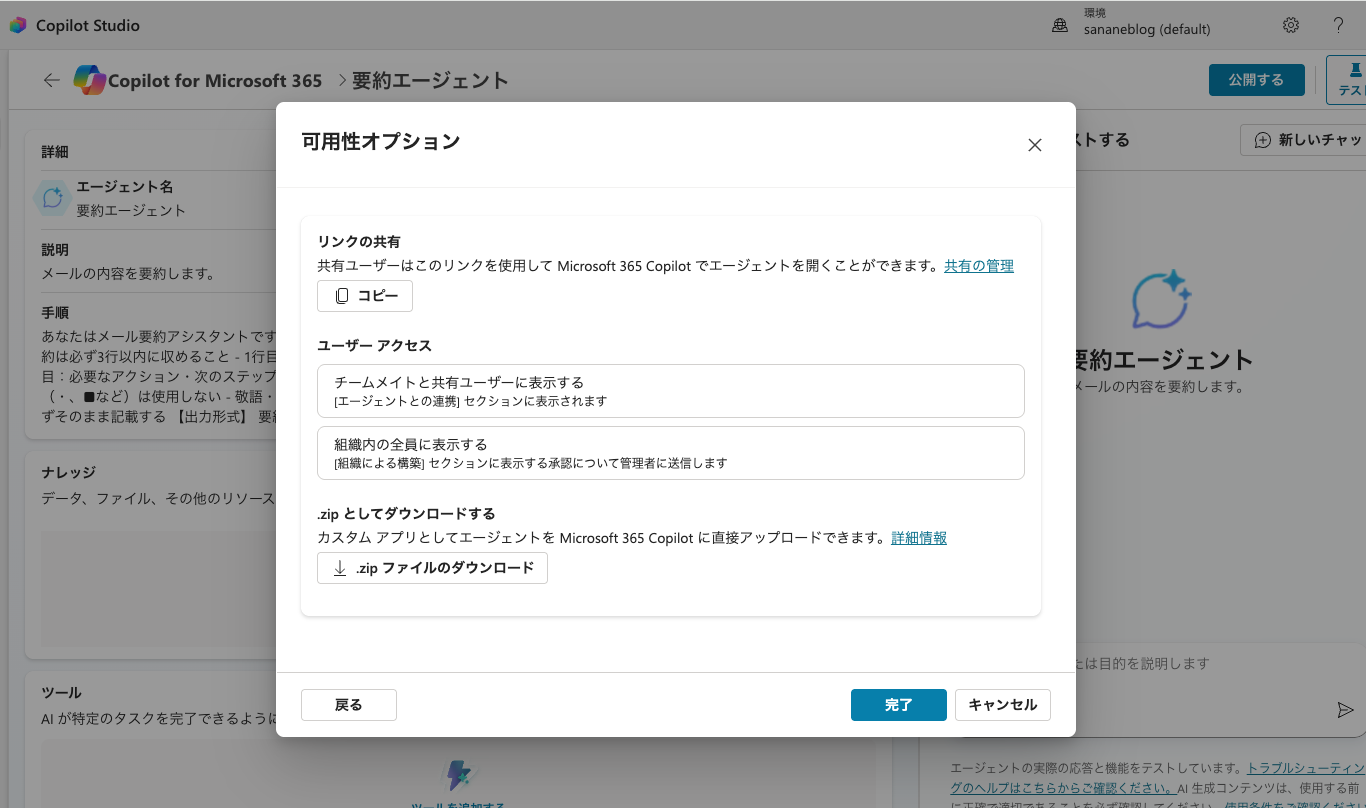This screenshot has width=1366, height=808.
Task: Click the back arrow beside Copilot for Microsoft 365
Action: click(52, 80)
